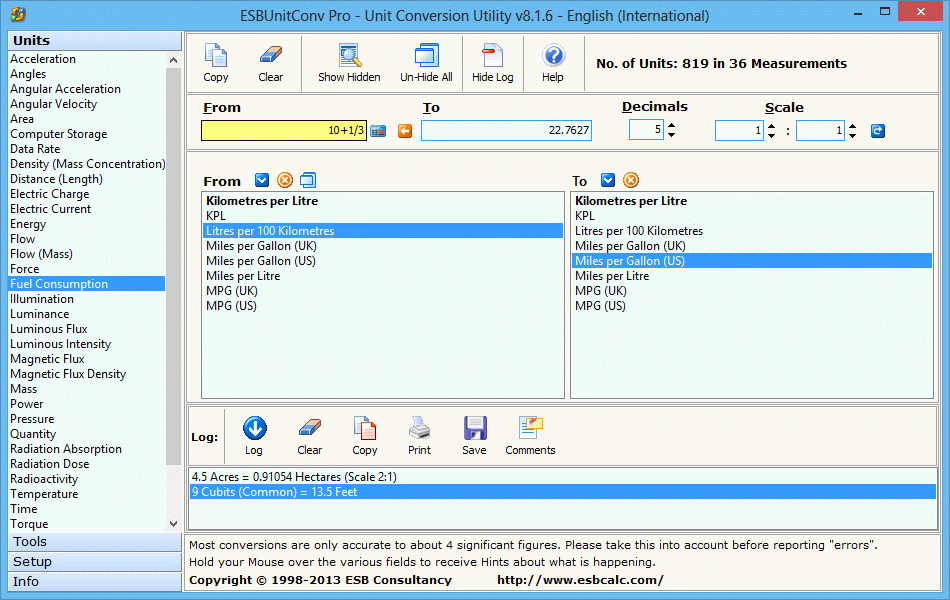Select Pressure in the Units list

tap(32, 419)
